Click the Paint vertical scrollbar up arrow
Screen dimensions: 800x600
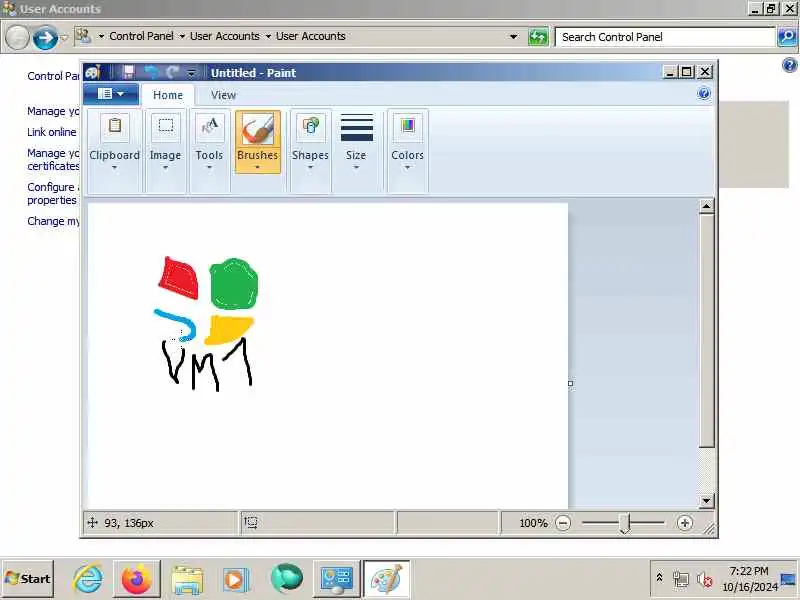pos(706,206)
